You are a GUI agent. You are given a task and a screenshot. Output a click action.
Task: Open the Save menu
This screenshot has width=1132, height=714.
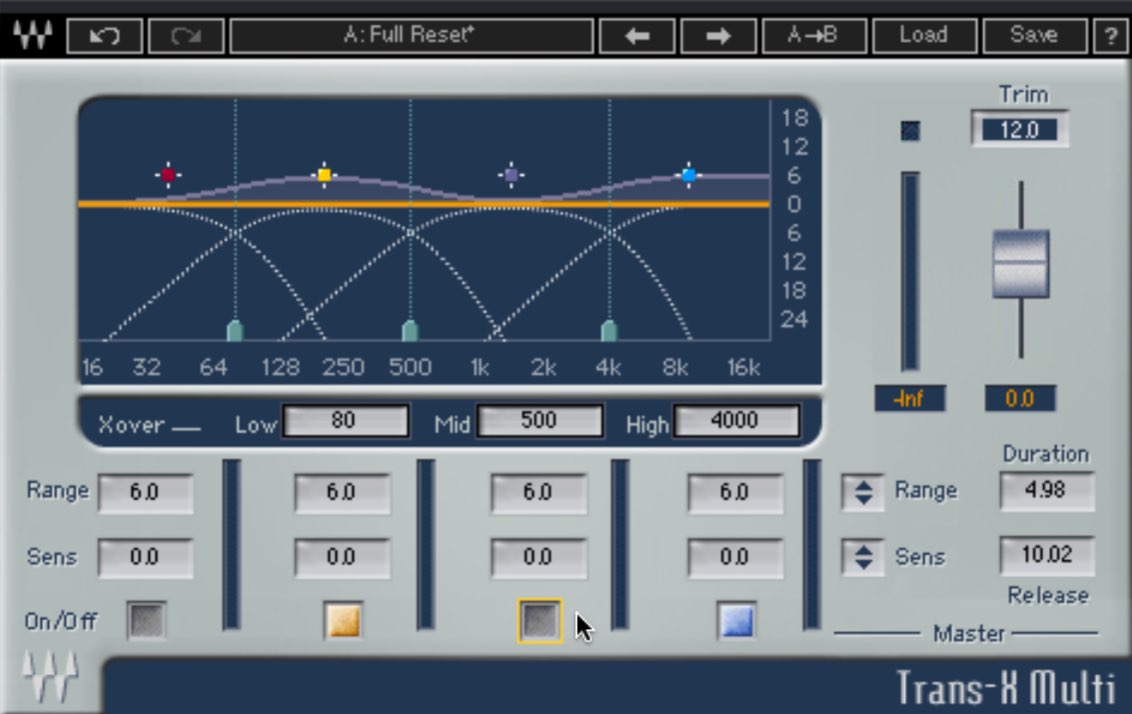click(1035, 35)
